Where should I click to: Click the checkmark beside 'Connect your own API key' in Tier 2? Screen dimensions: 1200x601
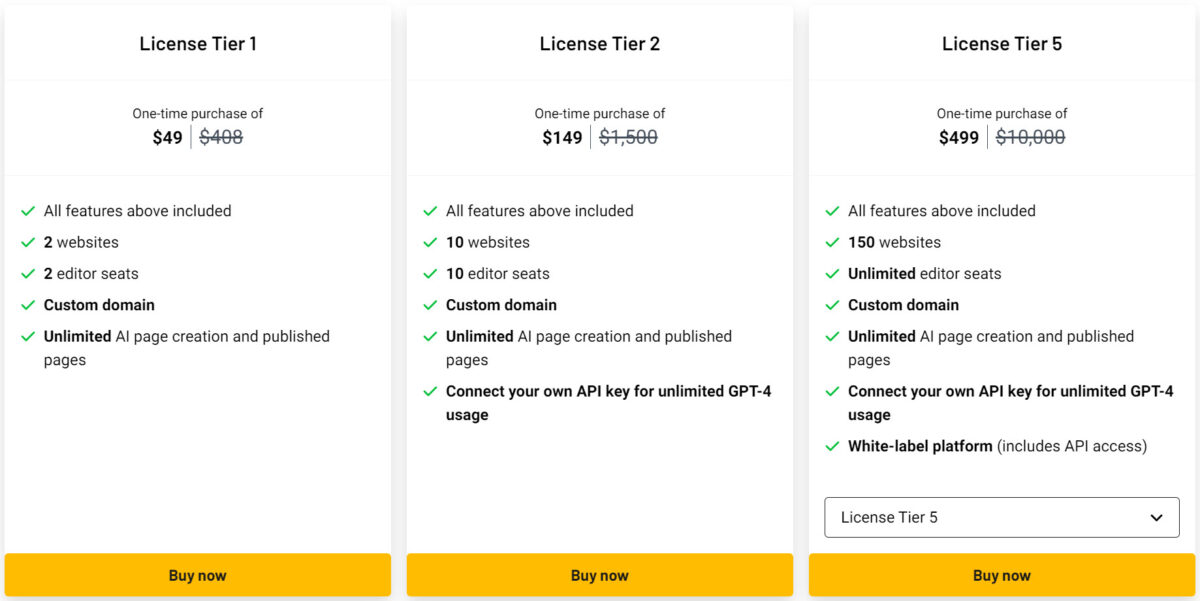430,392
